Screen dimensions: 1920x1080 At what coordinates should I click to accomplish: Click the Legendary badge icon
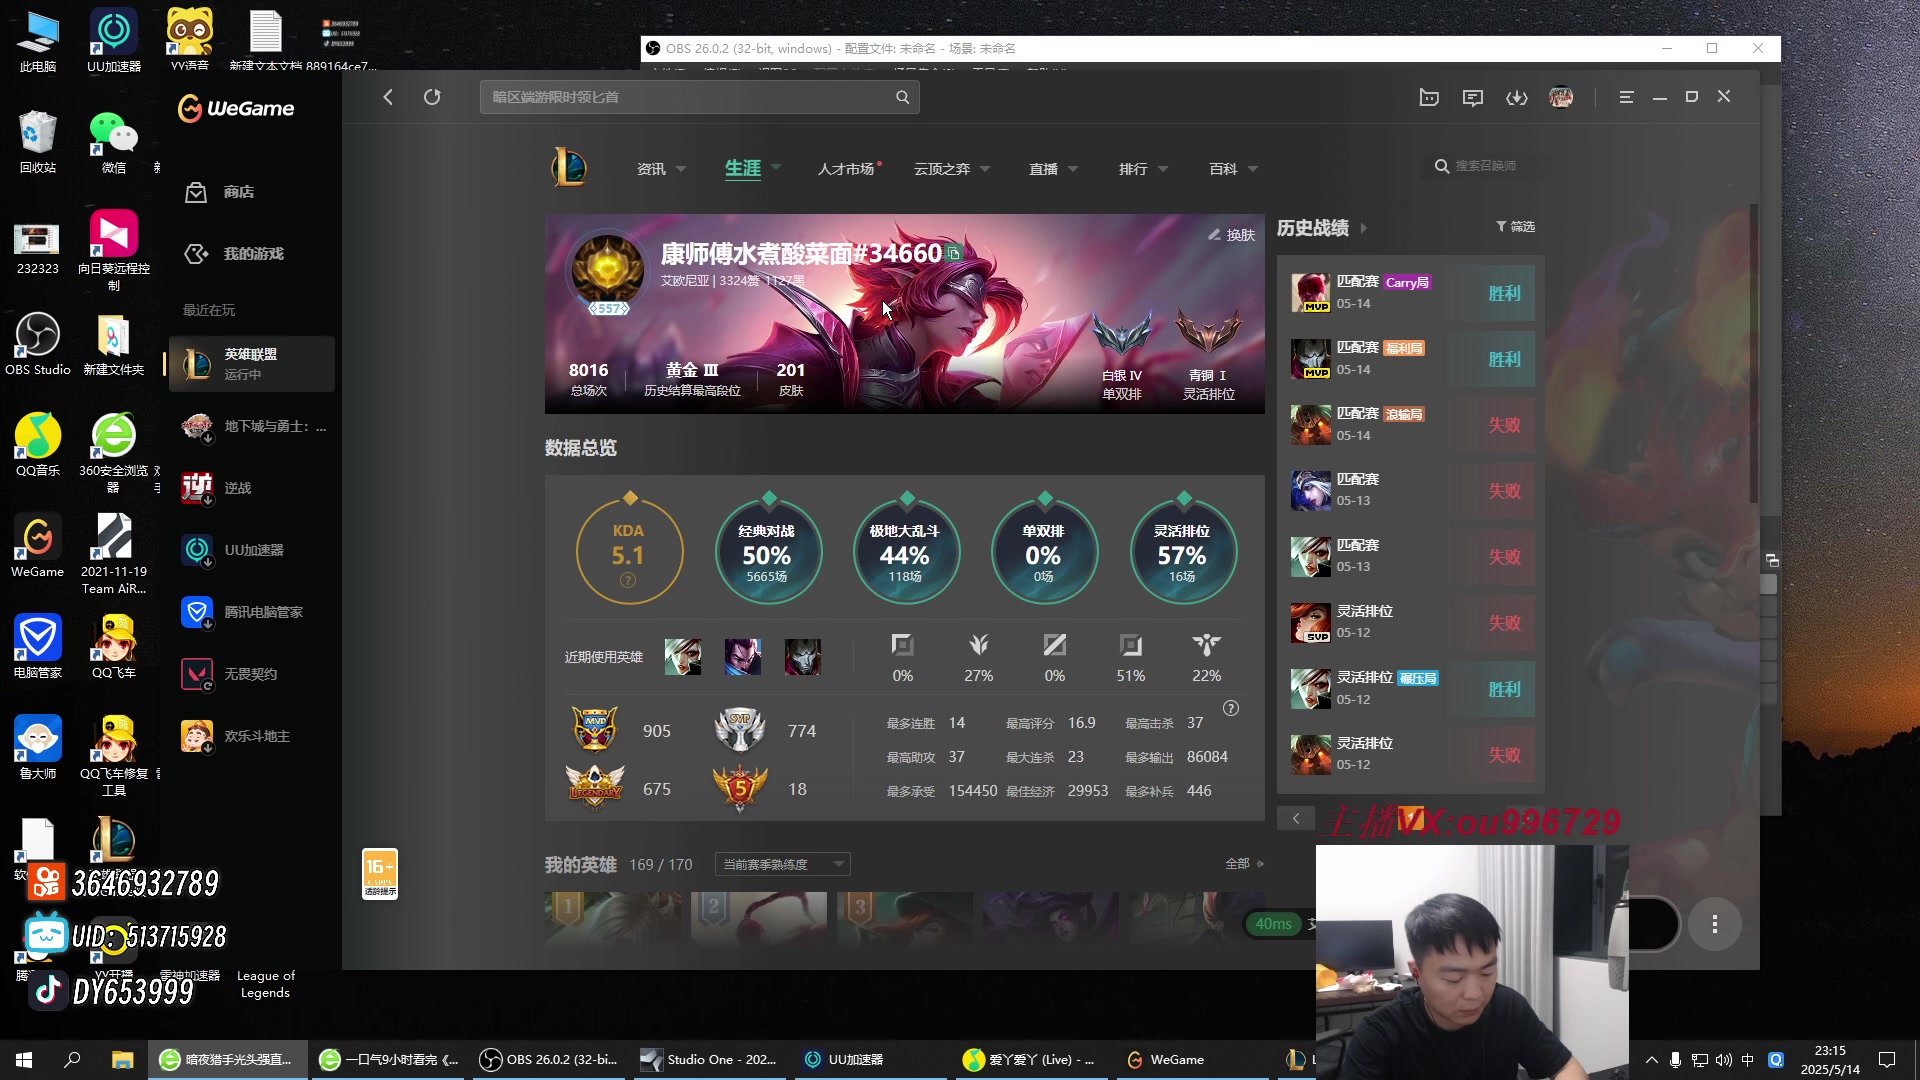(595, 788)
